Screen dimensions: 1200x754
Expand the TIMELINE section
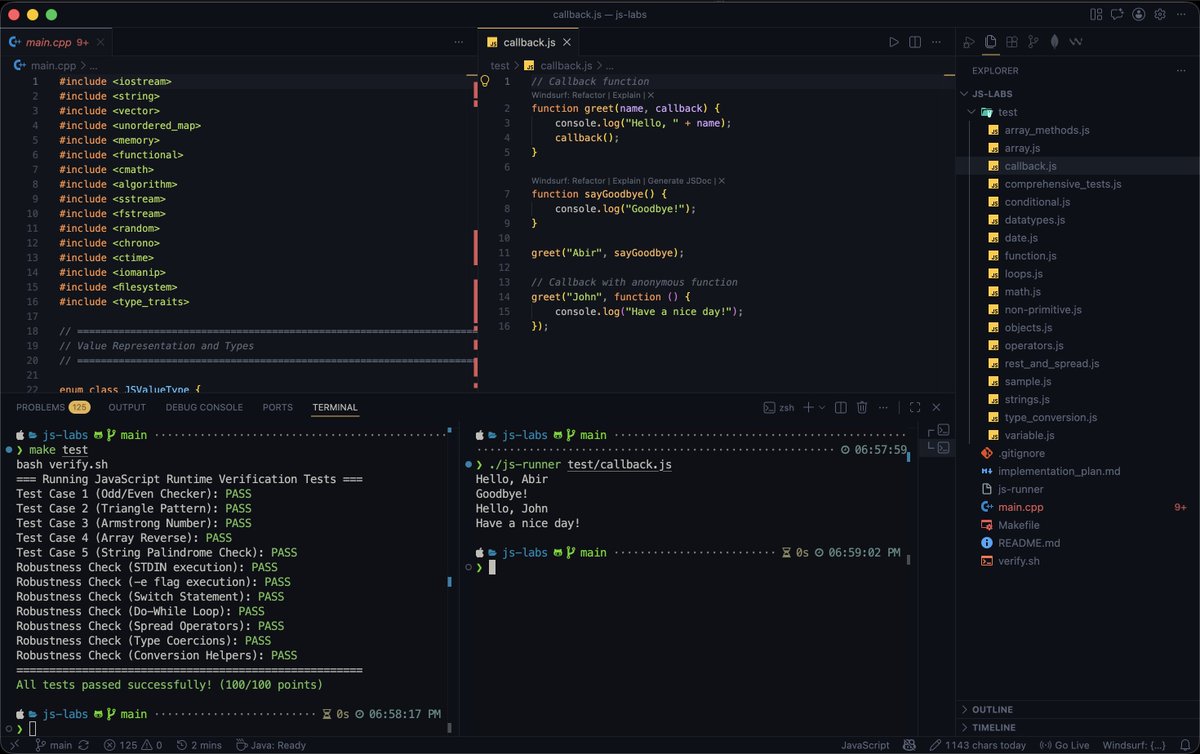pos(1075,727)
